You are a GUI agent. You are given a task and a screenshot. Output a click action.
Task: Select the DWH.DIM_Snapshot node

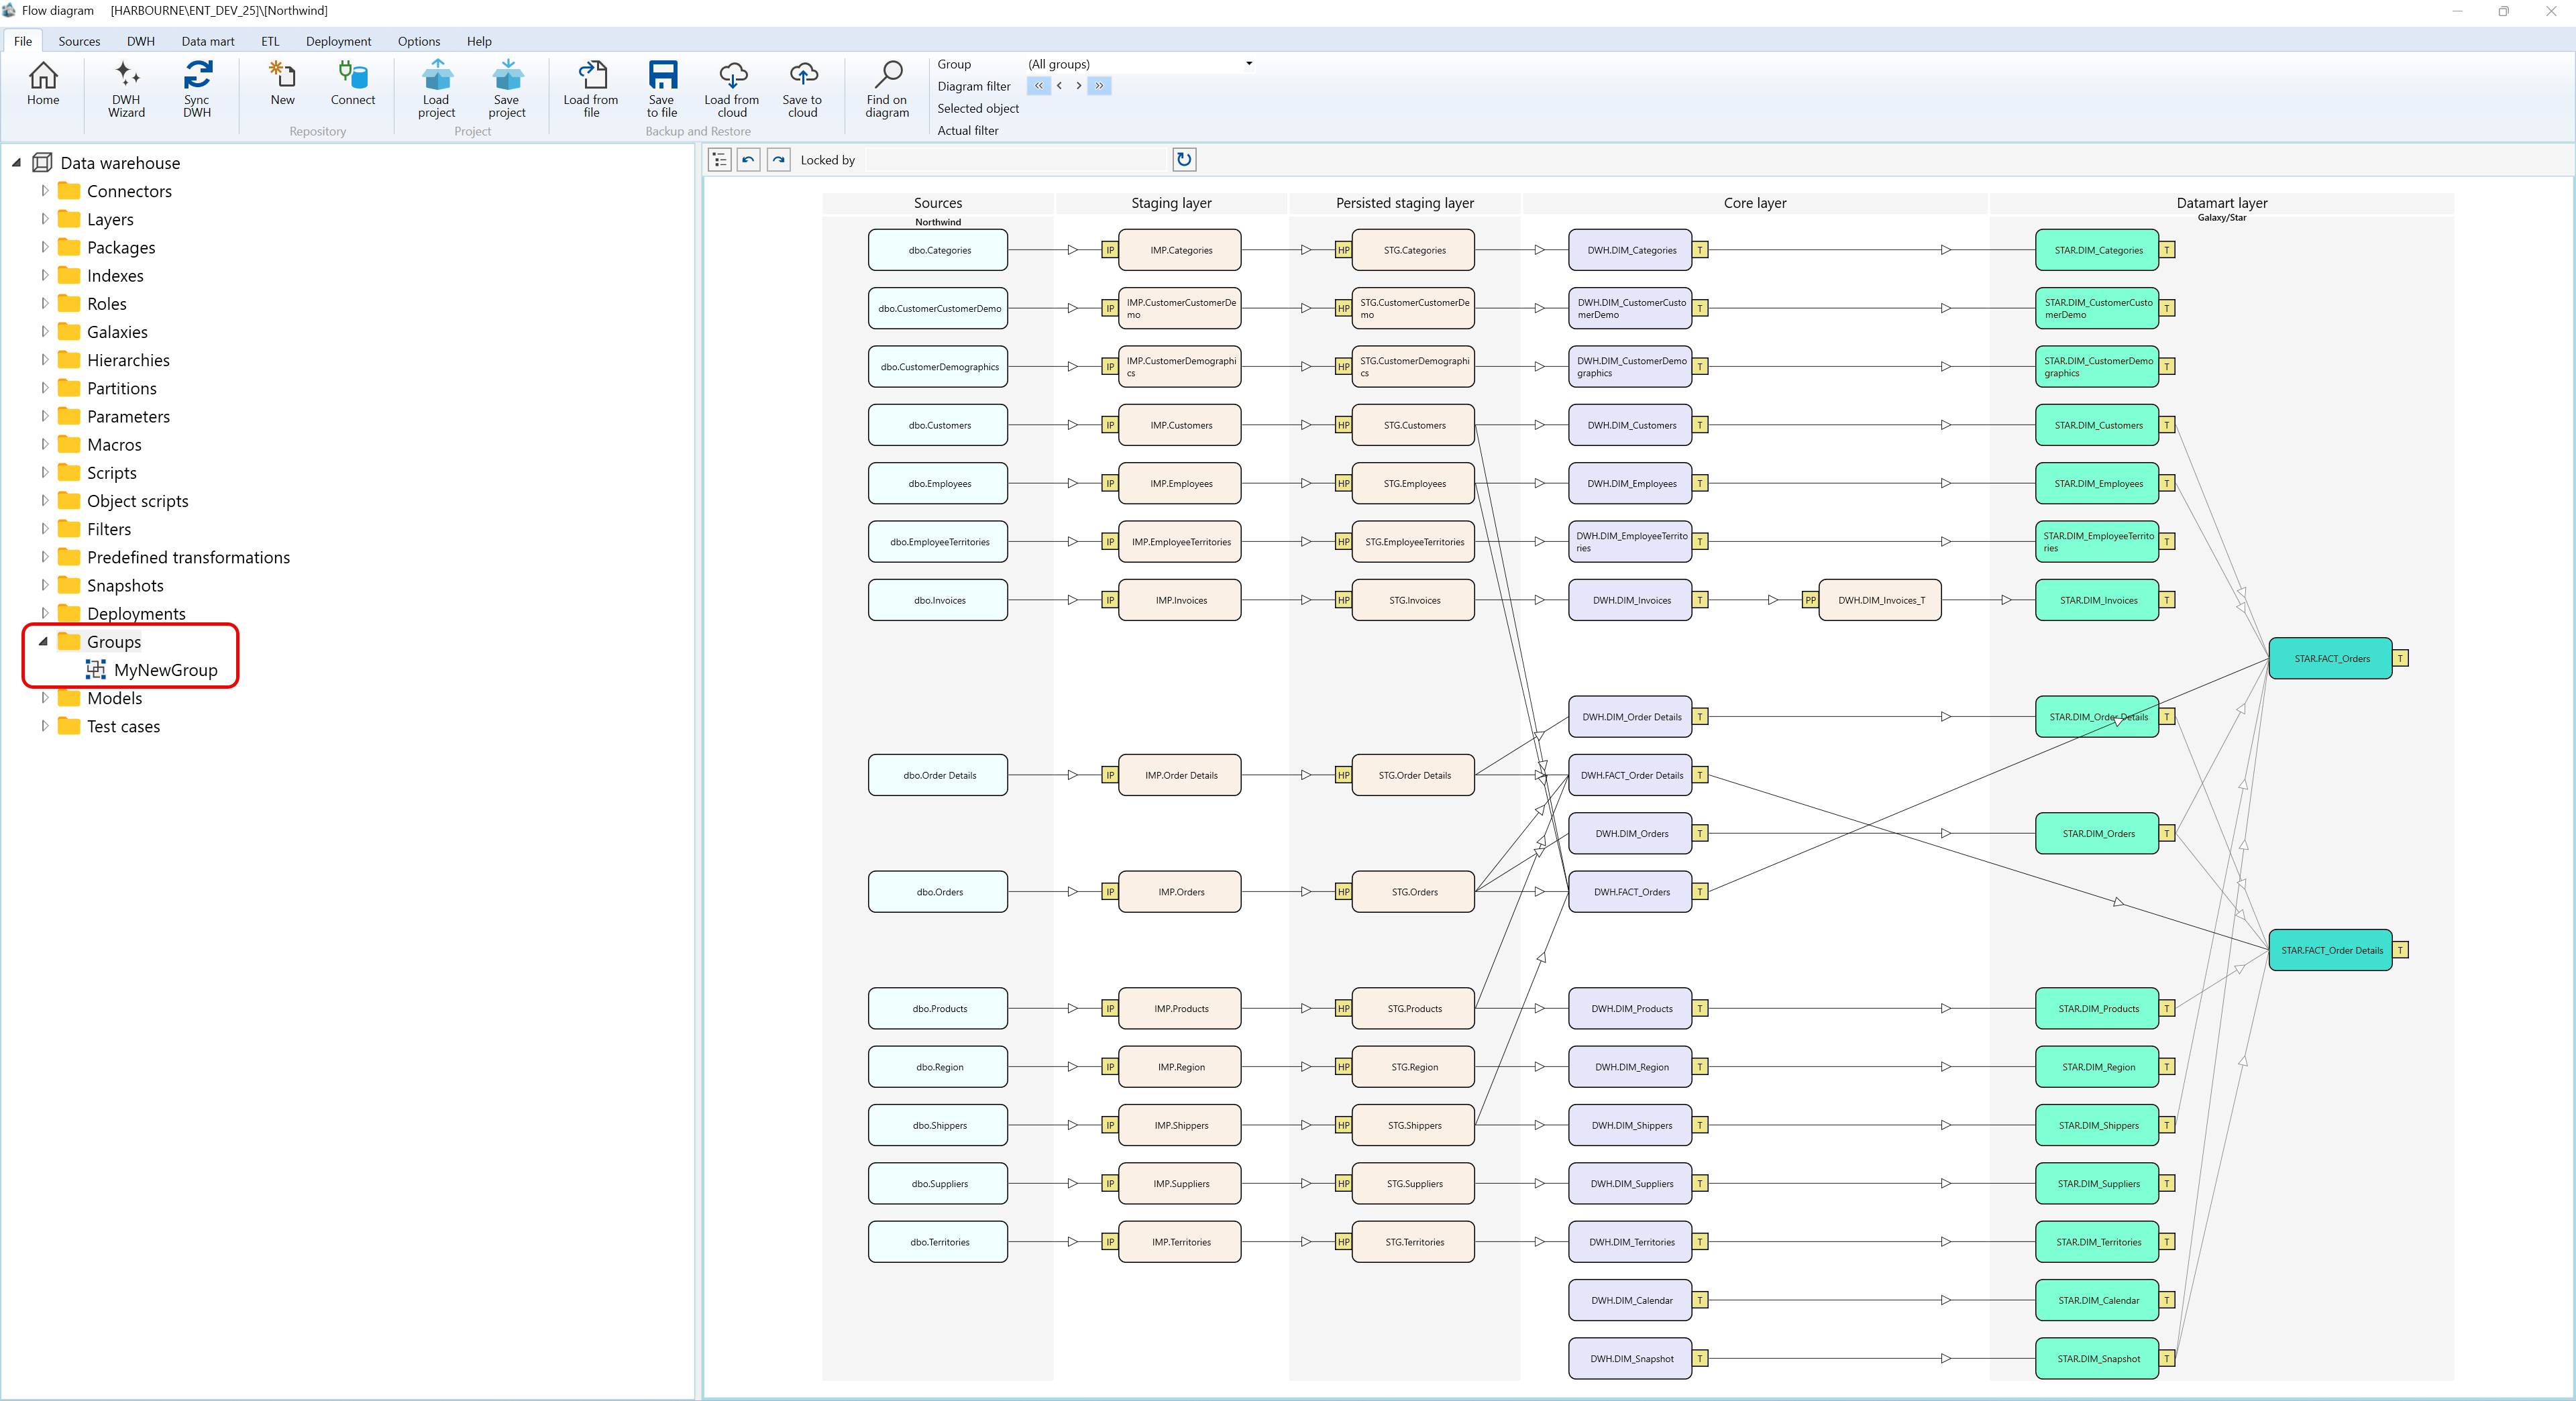[x=1630, y=1359]
